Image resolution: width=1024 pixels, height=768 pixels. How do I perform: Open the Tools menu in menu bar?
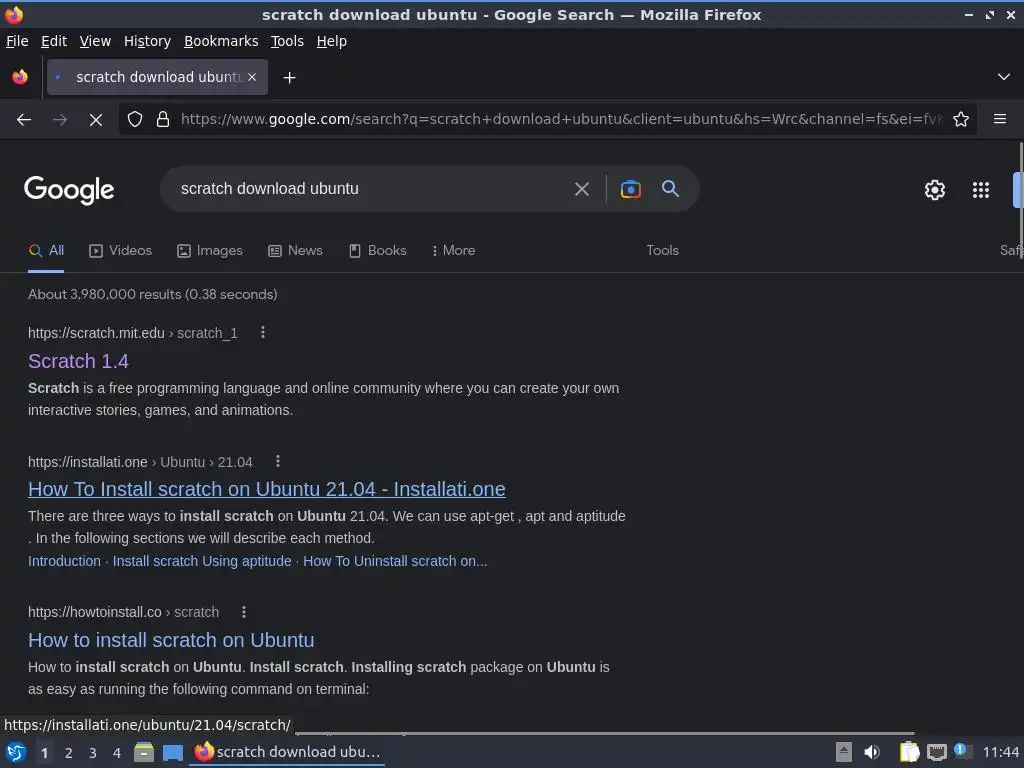[287, 41]
